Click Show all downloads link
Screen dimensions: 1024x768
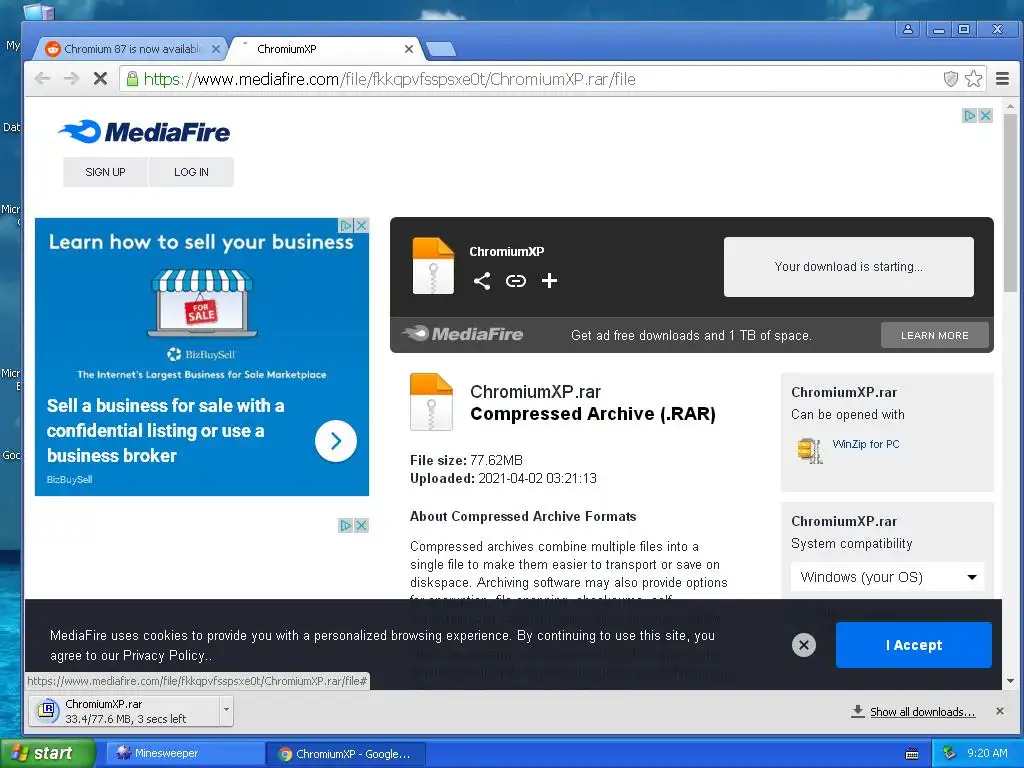[923, 712]
